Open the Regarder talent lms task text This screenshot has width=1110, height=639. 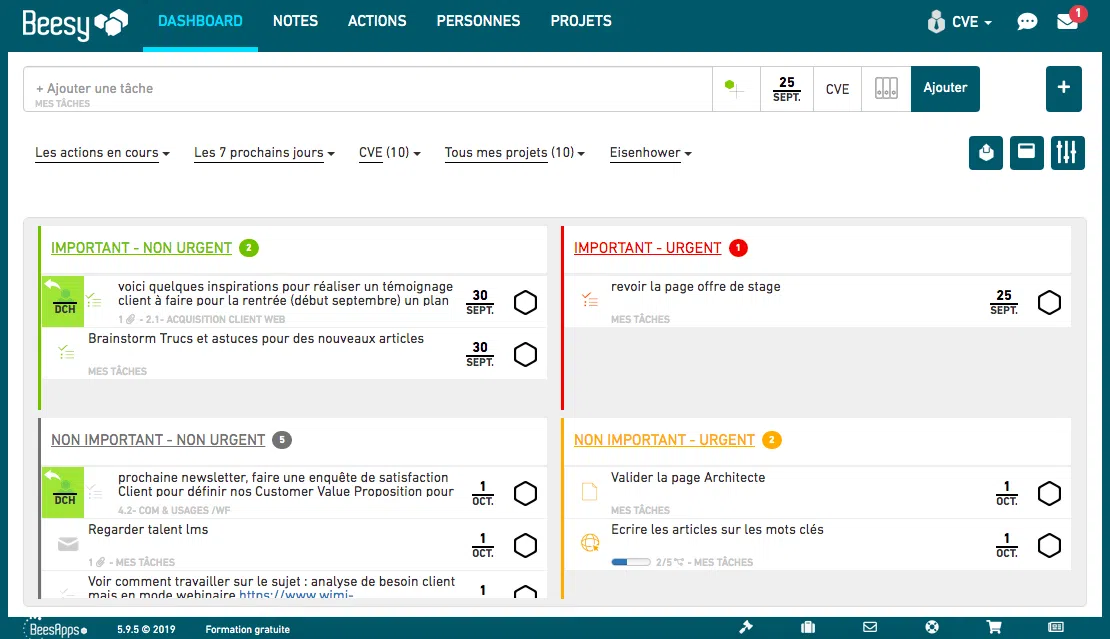[148, 529]
